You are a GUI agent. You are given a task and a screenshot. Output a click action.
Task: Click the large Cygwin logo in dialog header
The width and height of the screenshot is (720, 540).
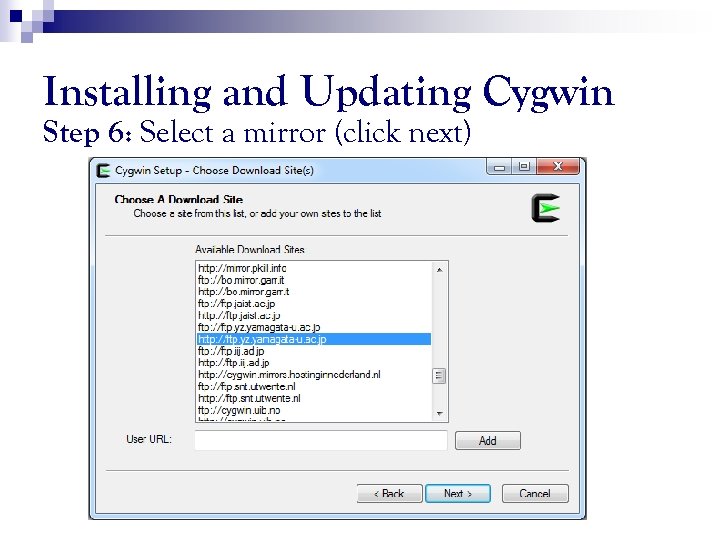pyautogui.click(x=546, y=208)
